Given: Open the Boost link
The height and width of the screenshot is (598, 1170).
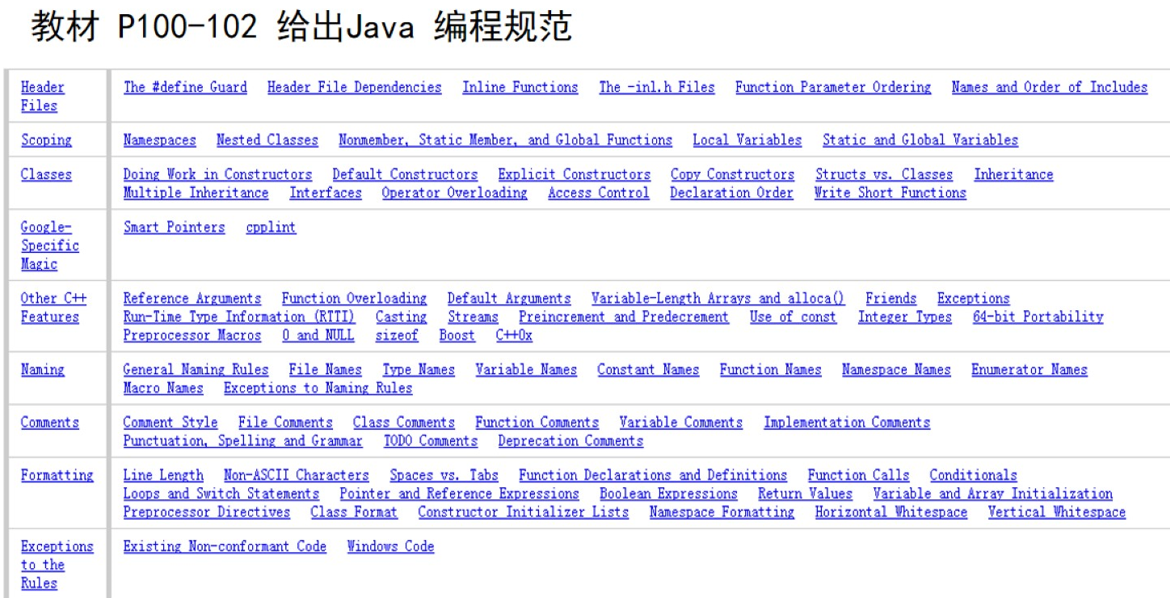Looking at the screenshot, I should tap(457, 335).
